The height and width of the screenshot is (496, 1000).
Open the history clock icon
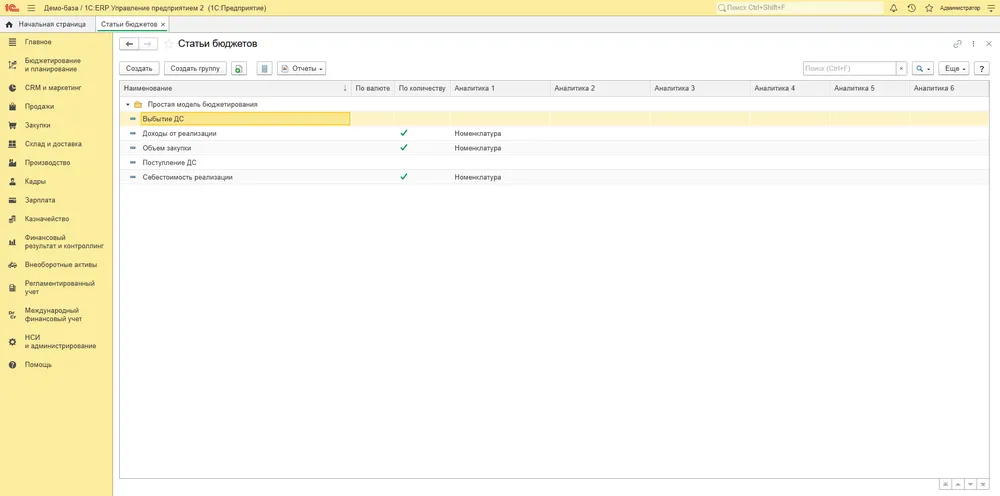coord(911,8)
